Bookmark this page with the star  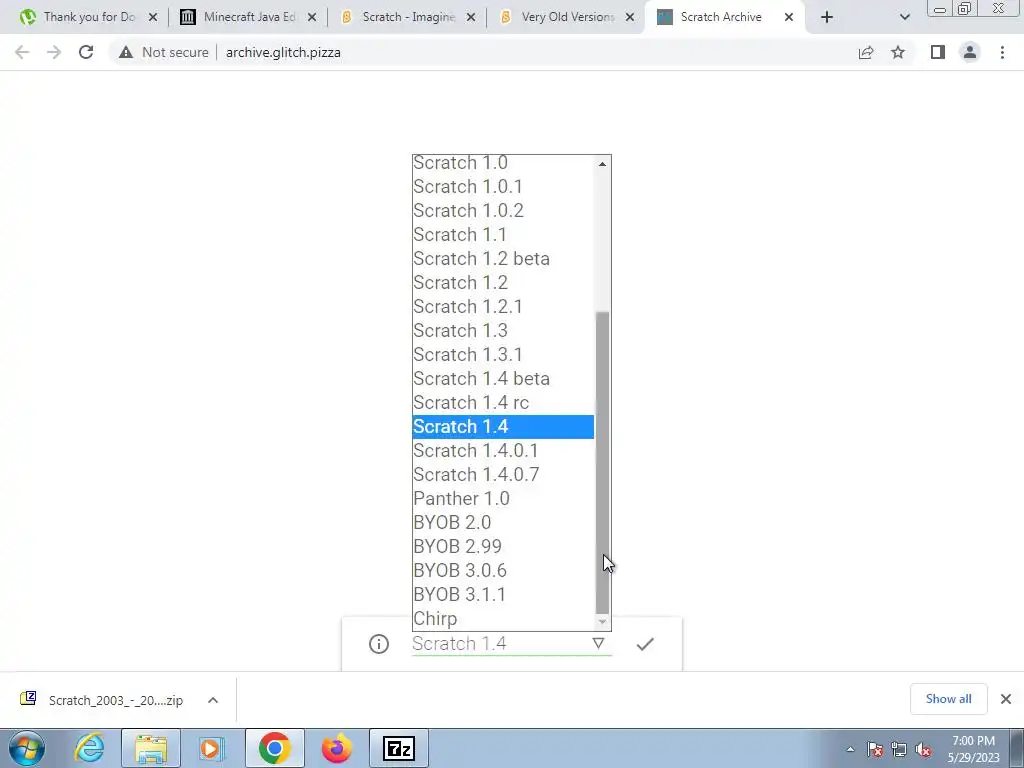[898, 52]
